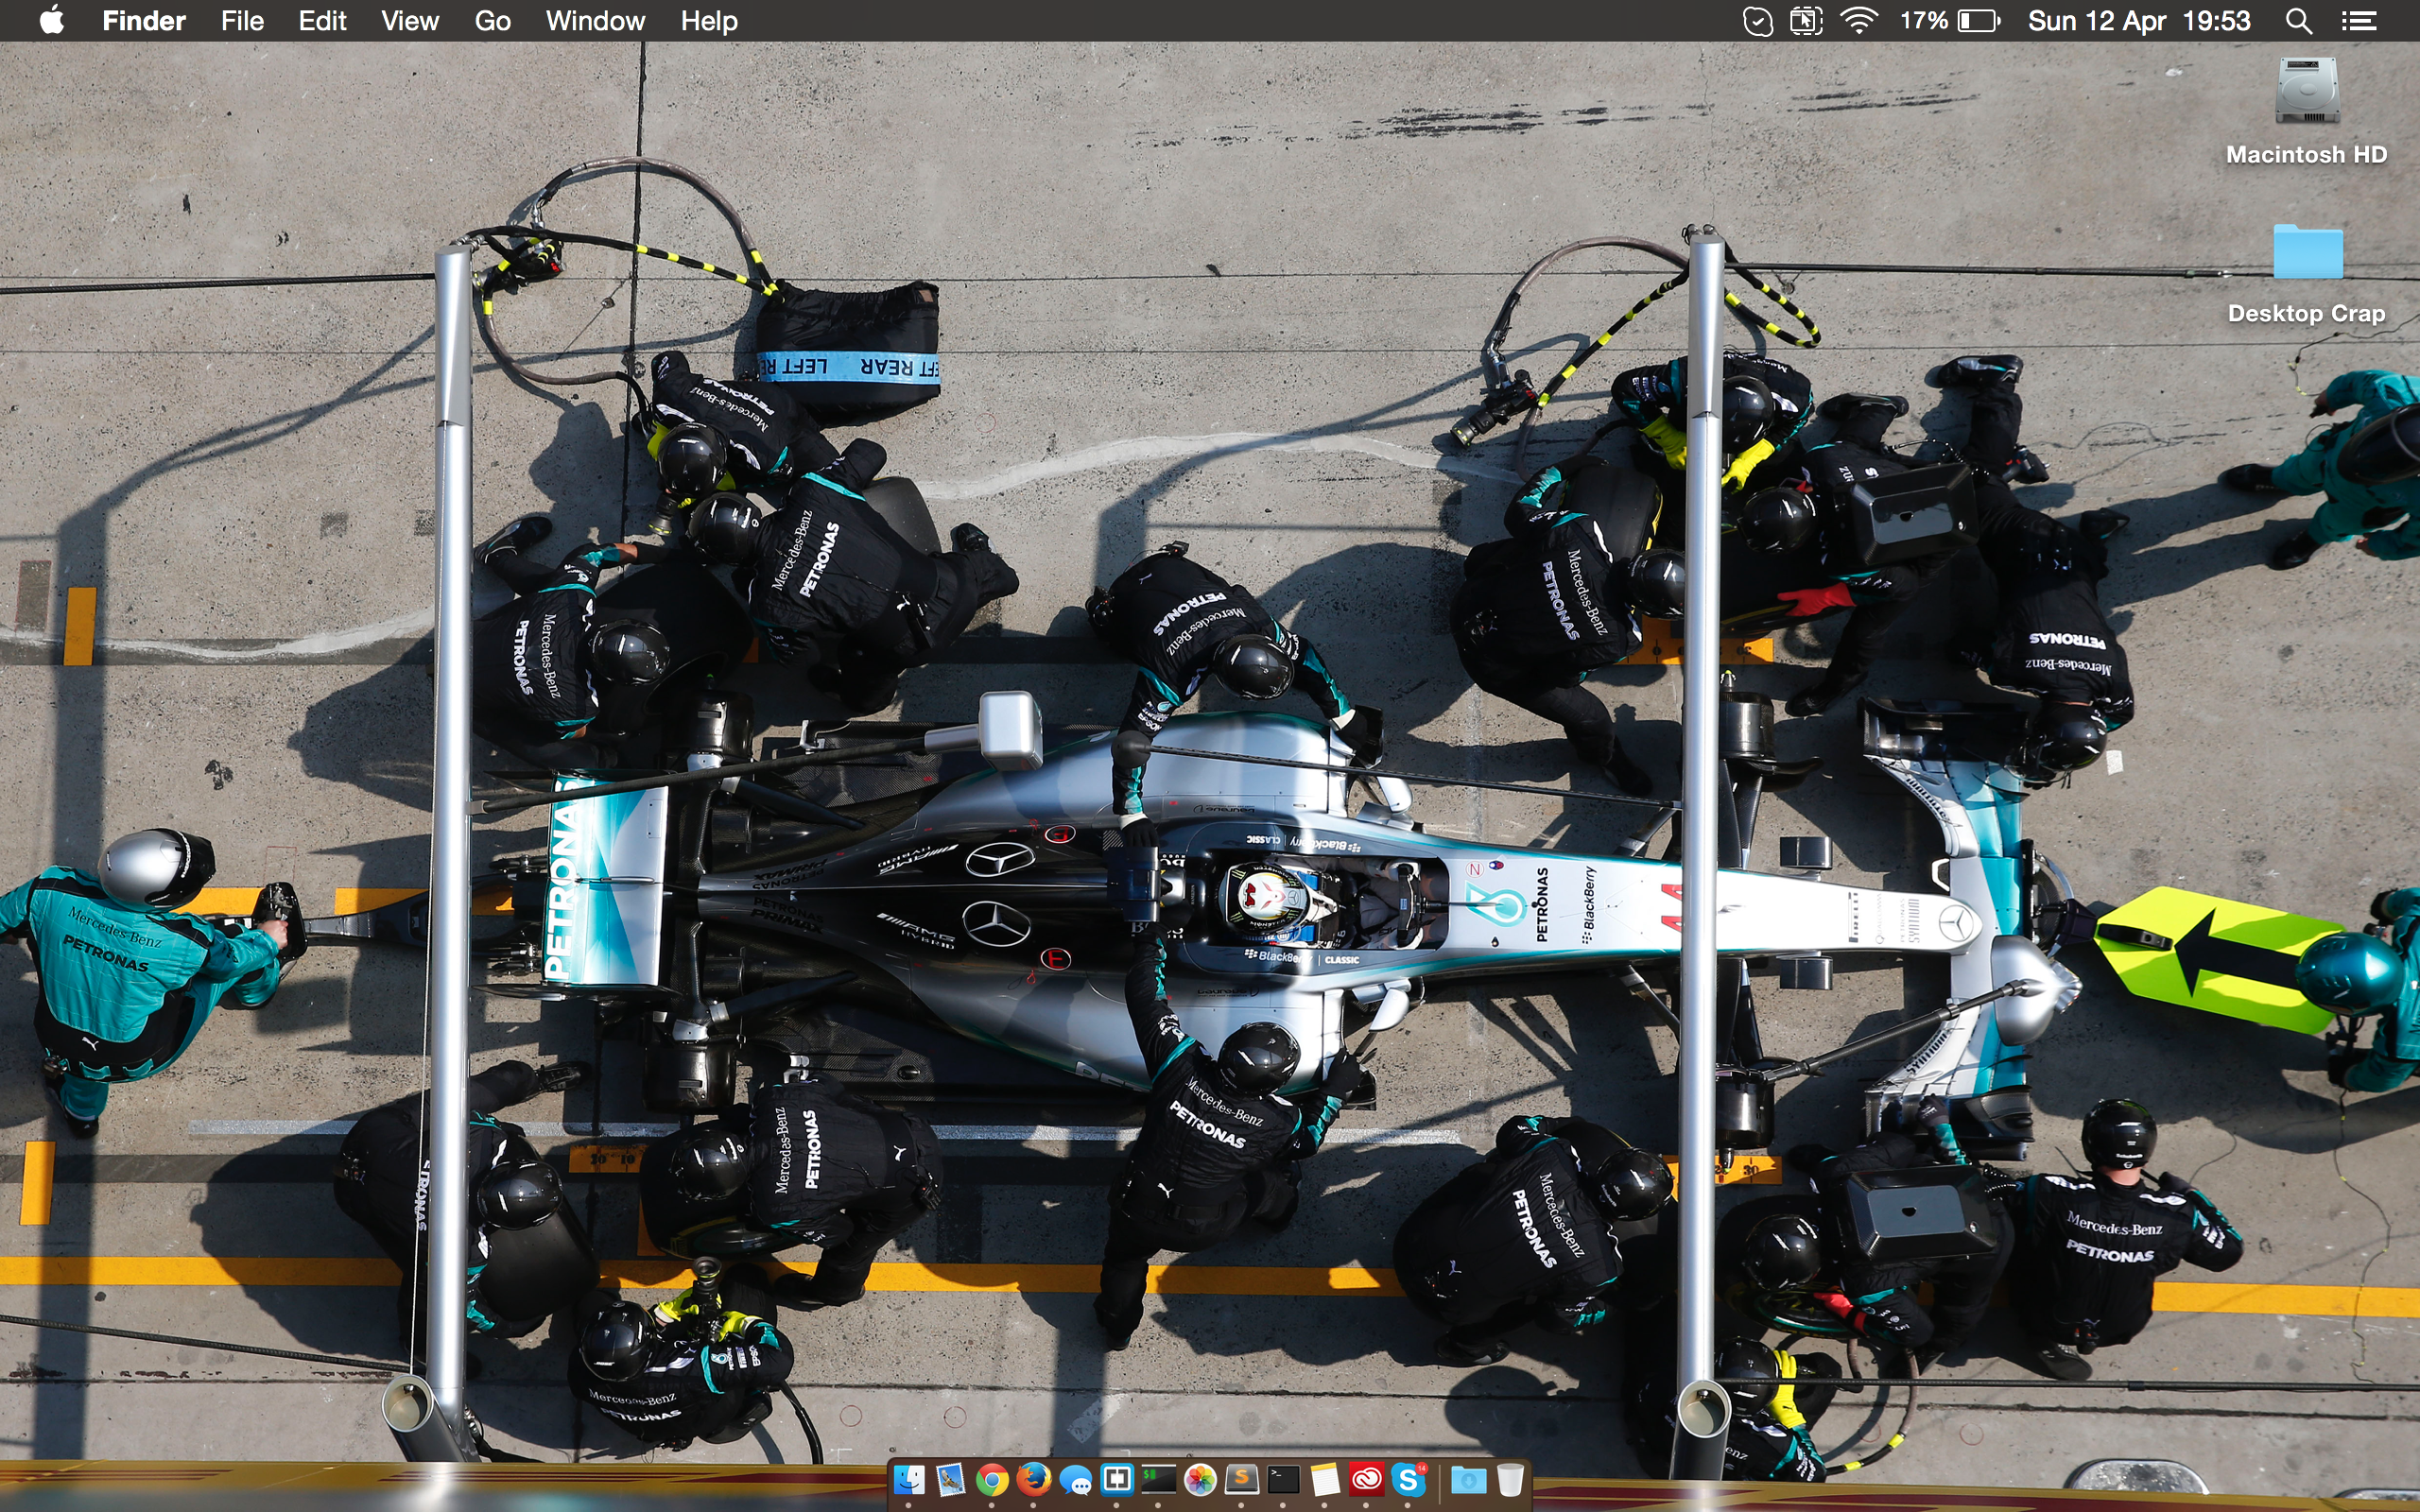Open the Messages app in Dock
2420x1512 pixels.
pos(1075,1479)
